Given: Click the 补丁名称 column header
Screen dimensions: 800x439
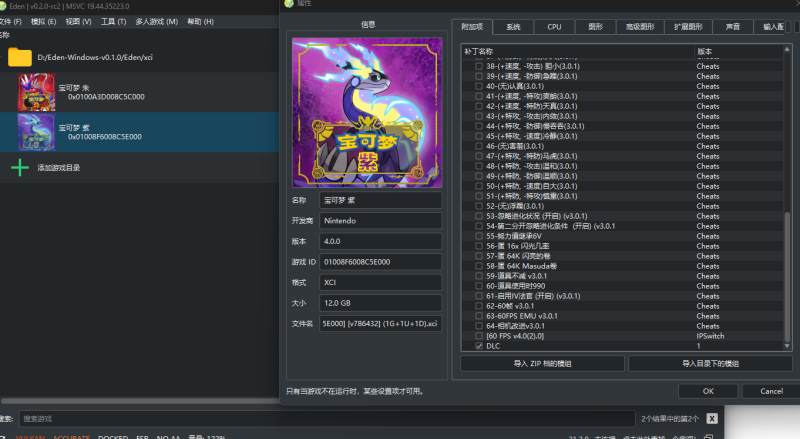Looking at the screenshot, I should click(578, 51).
